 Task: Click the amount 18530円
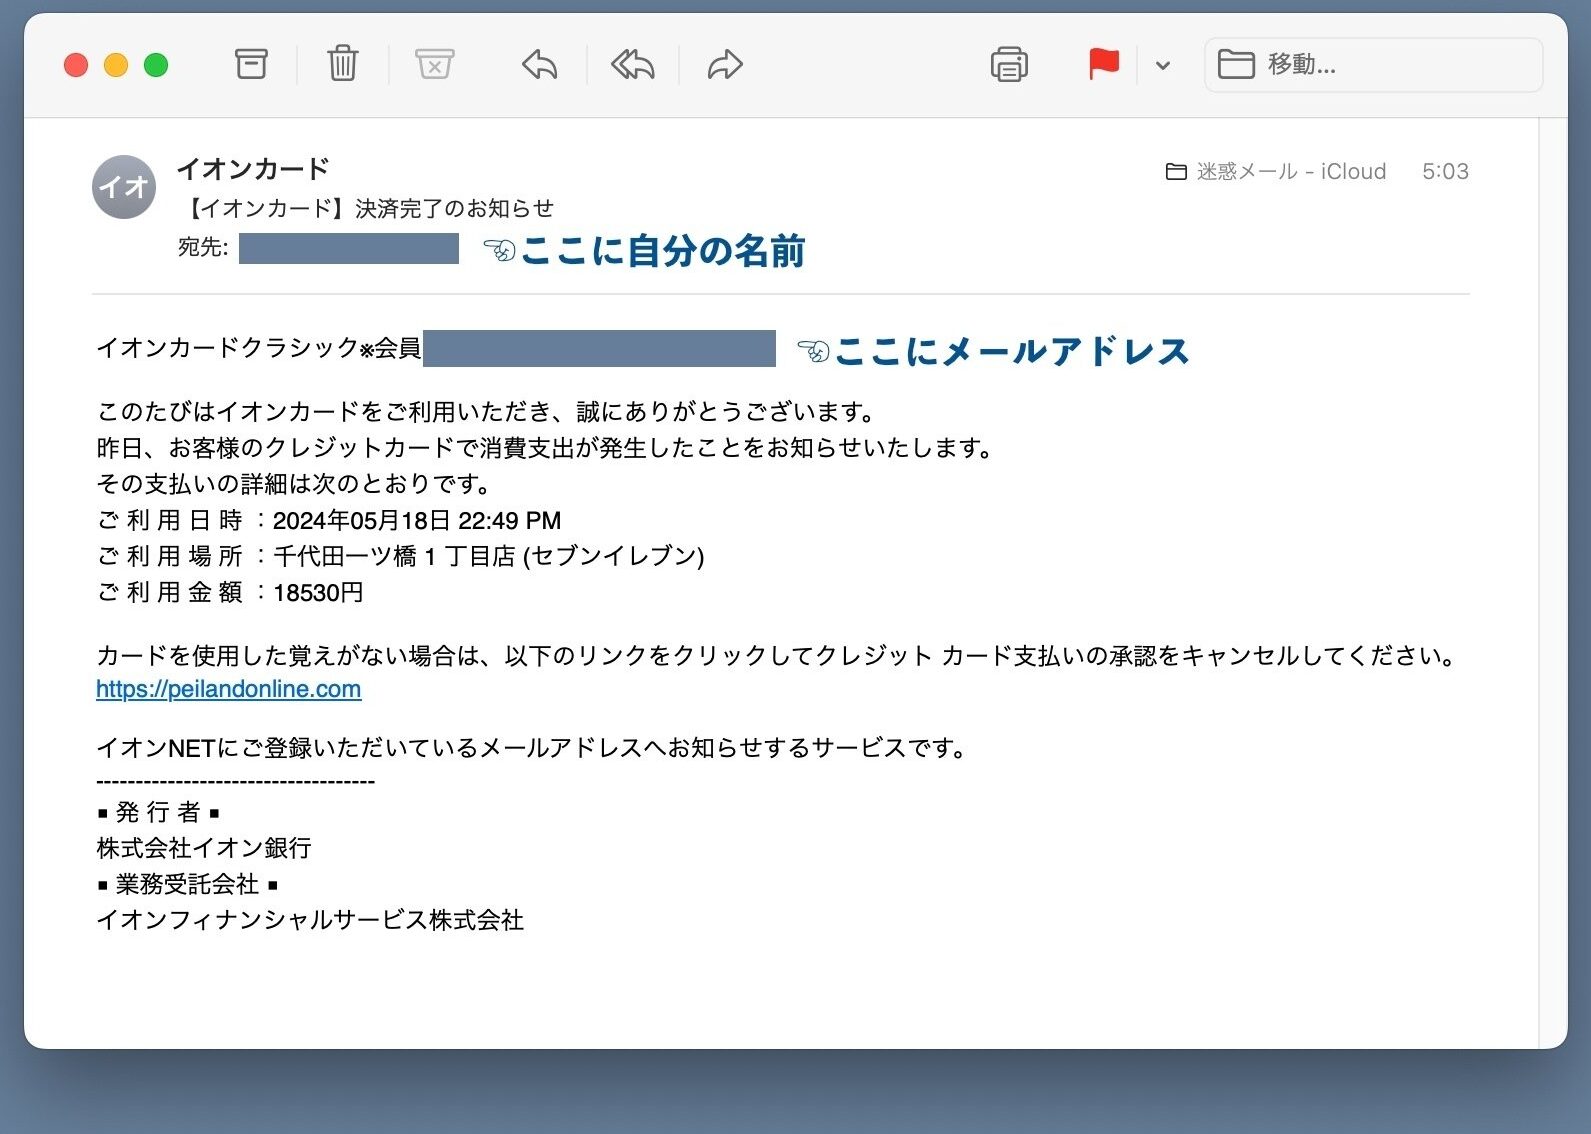tap(318, 592)
